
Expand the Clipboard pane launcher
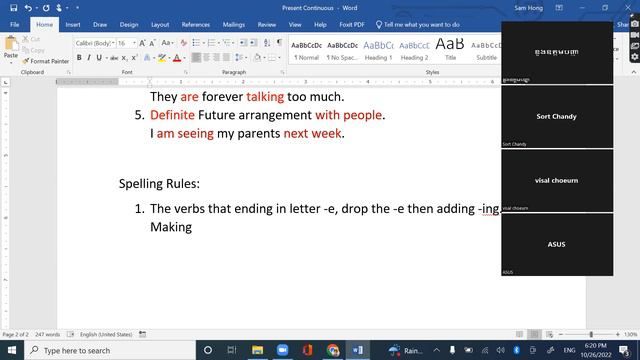69,72
